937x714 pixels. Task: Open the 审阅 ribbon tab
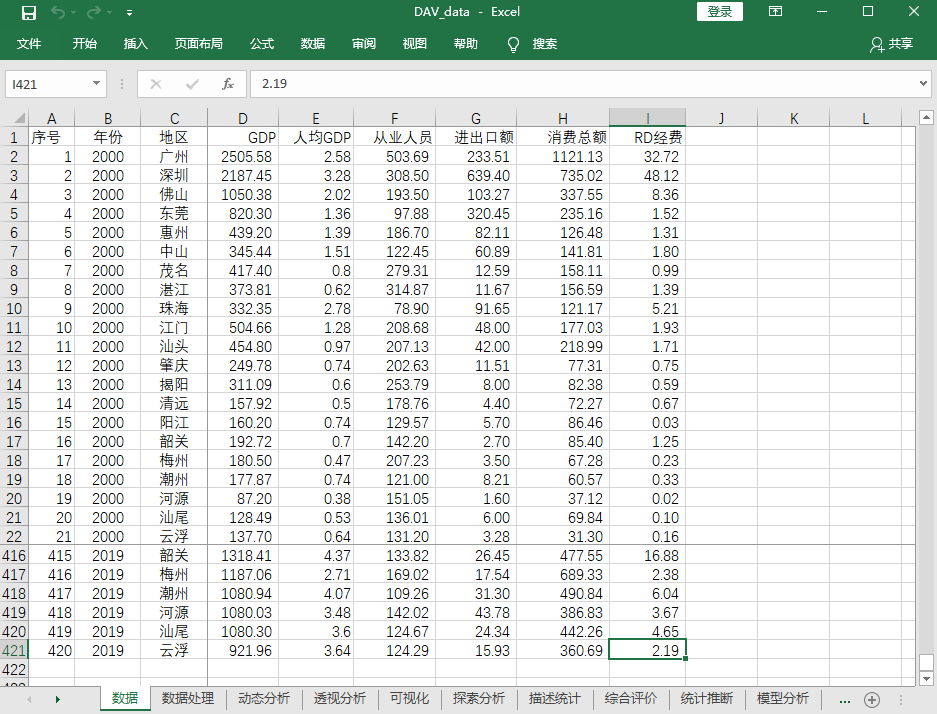(x=363, y=44)
